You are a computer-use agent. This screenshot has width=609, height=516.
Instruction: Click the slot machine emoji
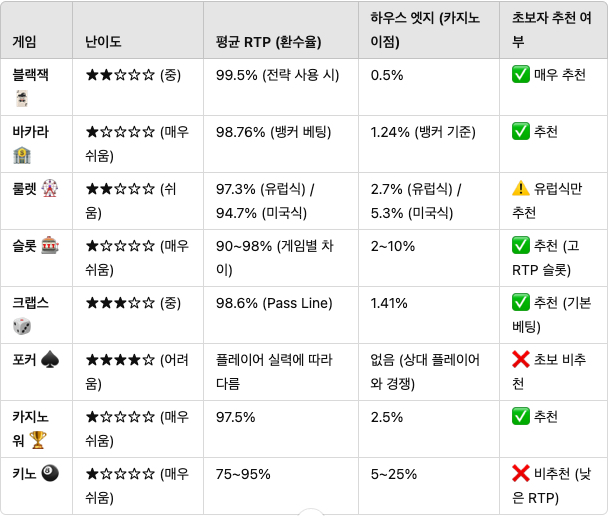click(x=50, y=245)
